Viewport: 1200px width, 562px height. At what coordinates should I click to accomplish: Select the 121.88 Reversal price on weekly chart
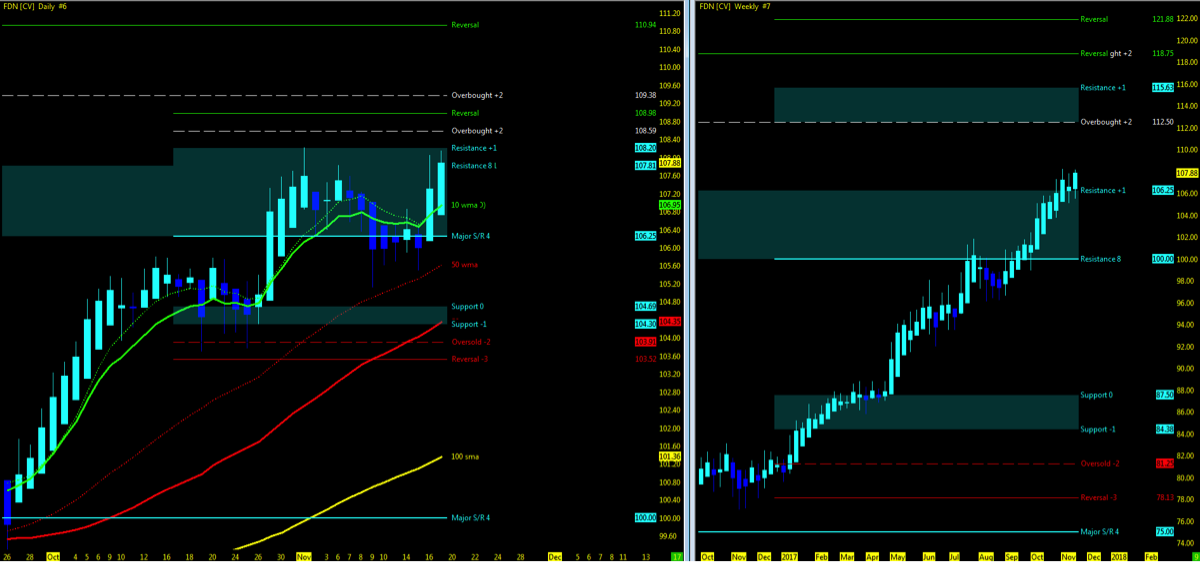pyautogui.click(x=1162, y=19)
